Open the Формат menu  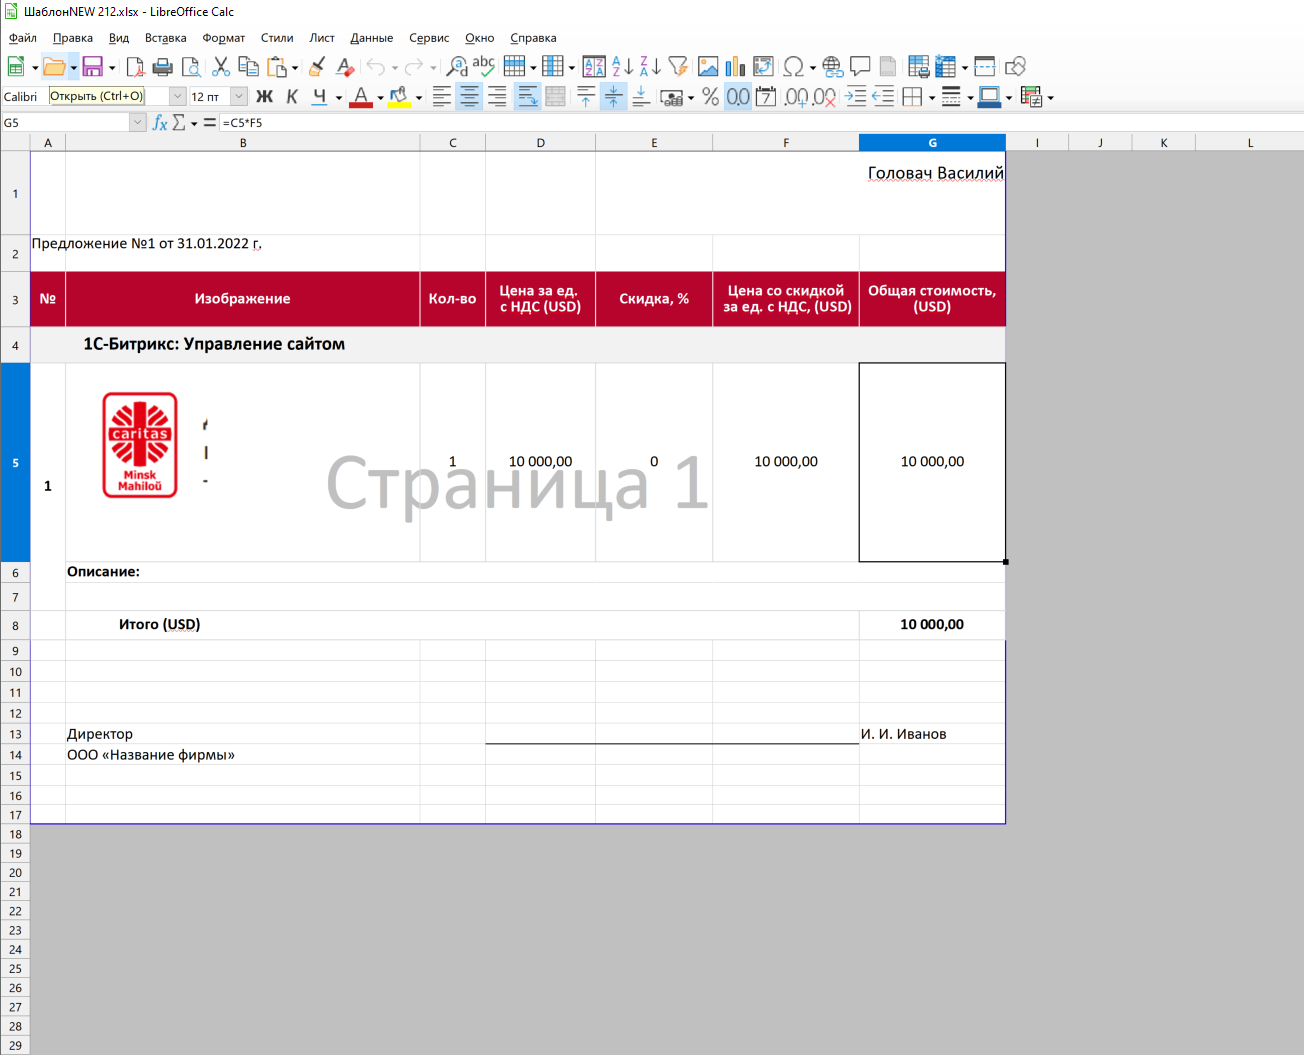tap(223, 38)
